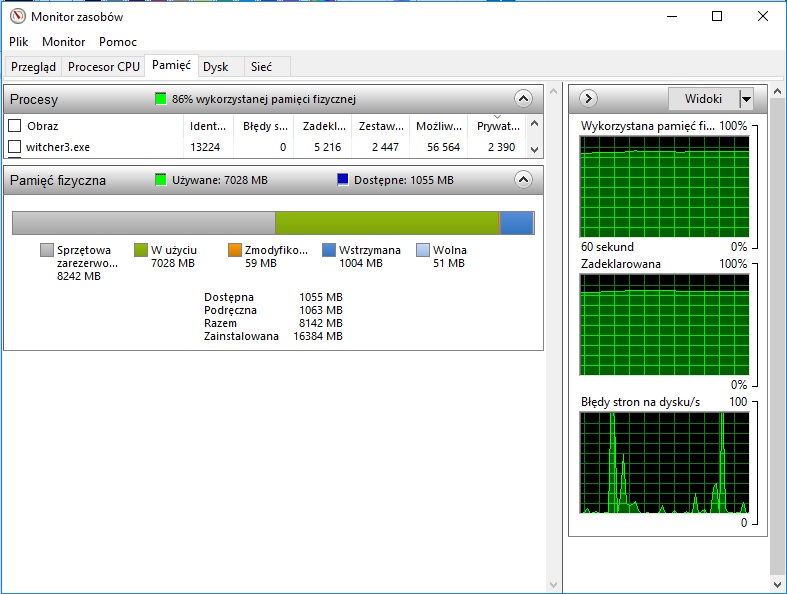Open the Monitor menu
Screen dimensions: 787x594
point(64,42)
